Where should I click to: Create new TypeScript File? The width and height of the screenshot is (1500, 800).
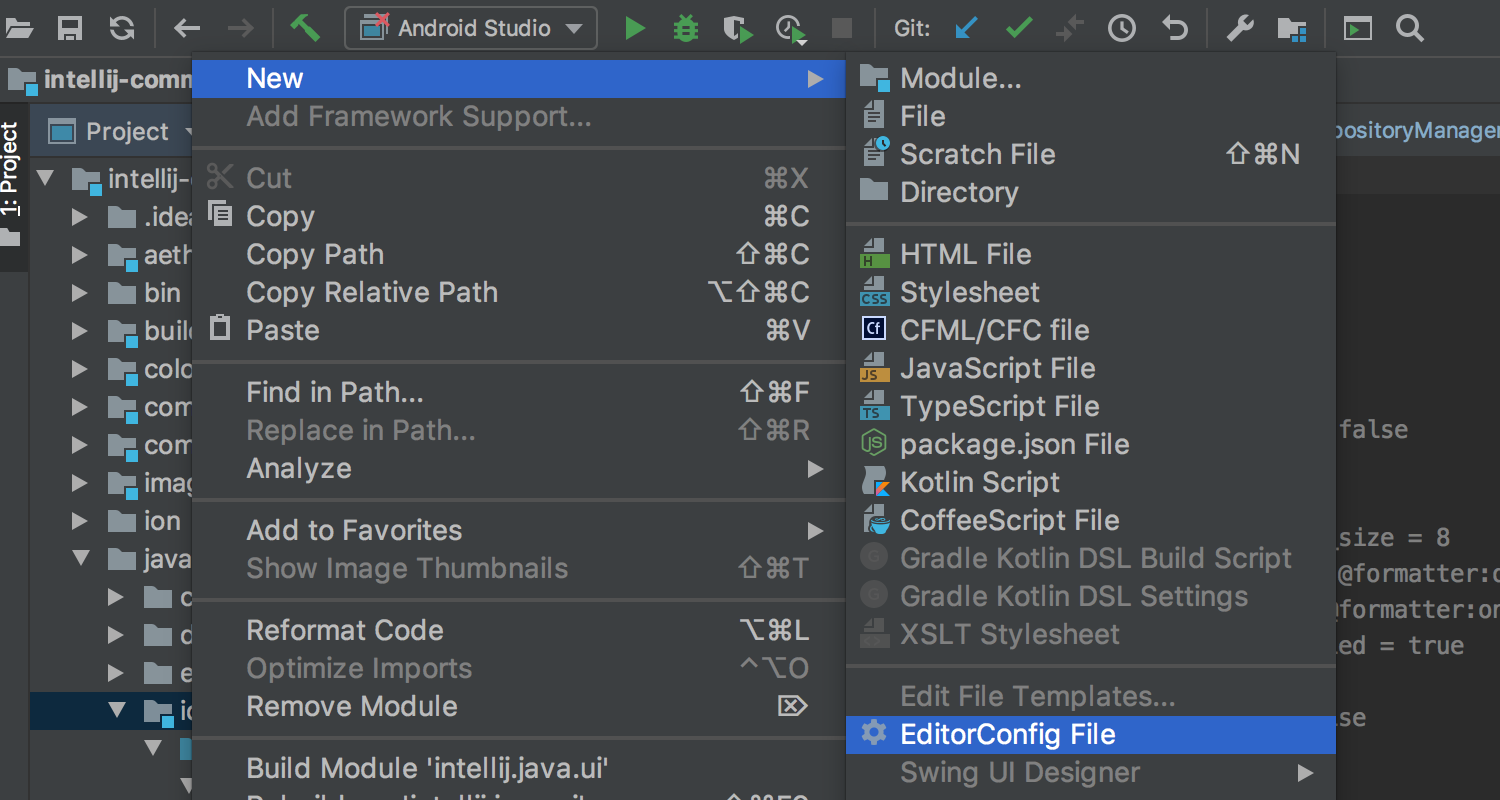tap(1091, 406)
